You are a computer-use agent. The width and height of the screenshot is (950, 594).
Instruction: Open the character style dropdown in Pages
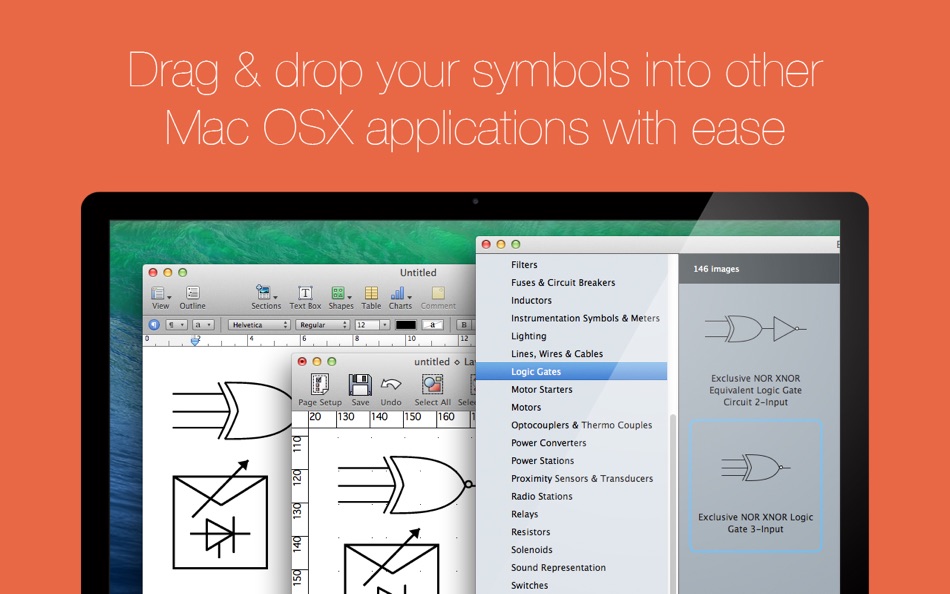(x=203, y=325)
